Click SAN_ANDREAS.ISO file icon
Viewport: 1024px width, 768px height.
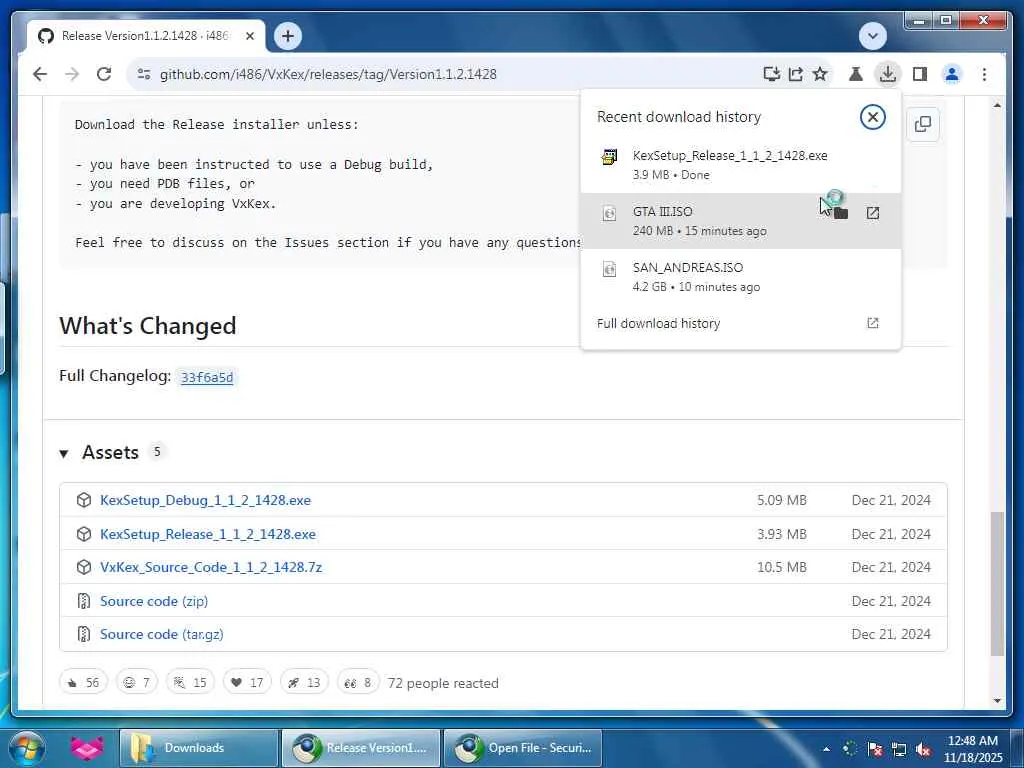[609, 269]
